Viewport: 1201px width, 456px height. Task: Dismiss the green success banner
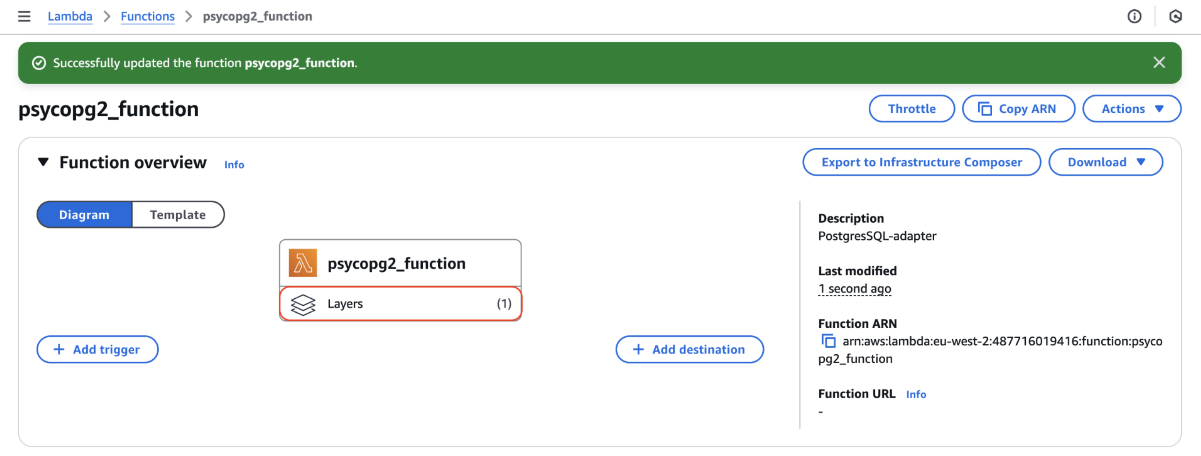point(1159,62)
